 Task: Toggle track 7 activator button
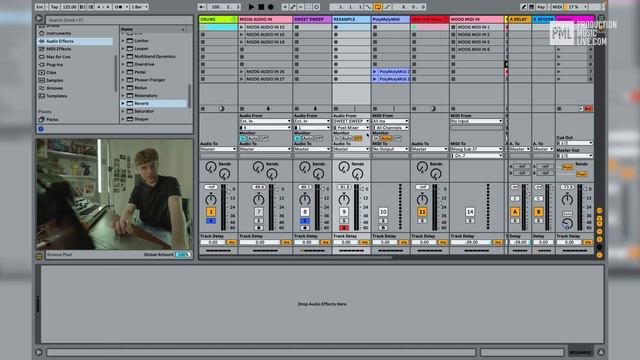click(x=259, y=211)
